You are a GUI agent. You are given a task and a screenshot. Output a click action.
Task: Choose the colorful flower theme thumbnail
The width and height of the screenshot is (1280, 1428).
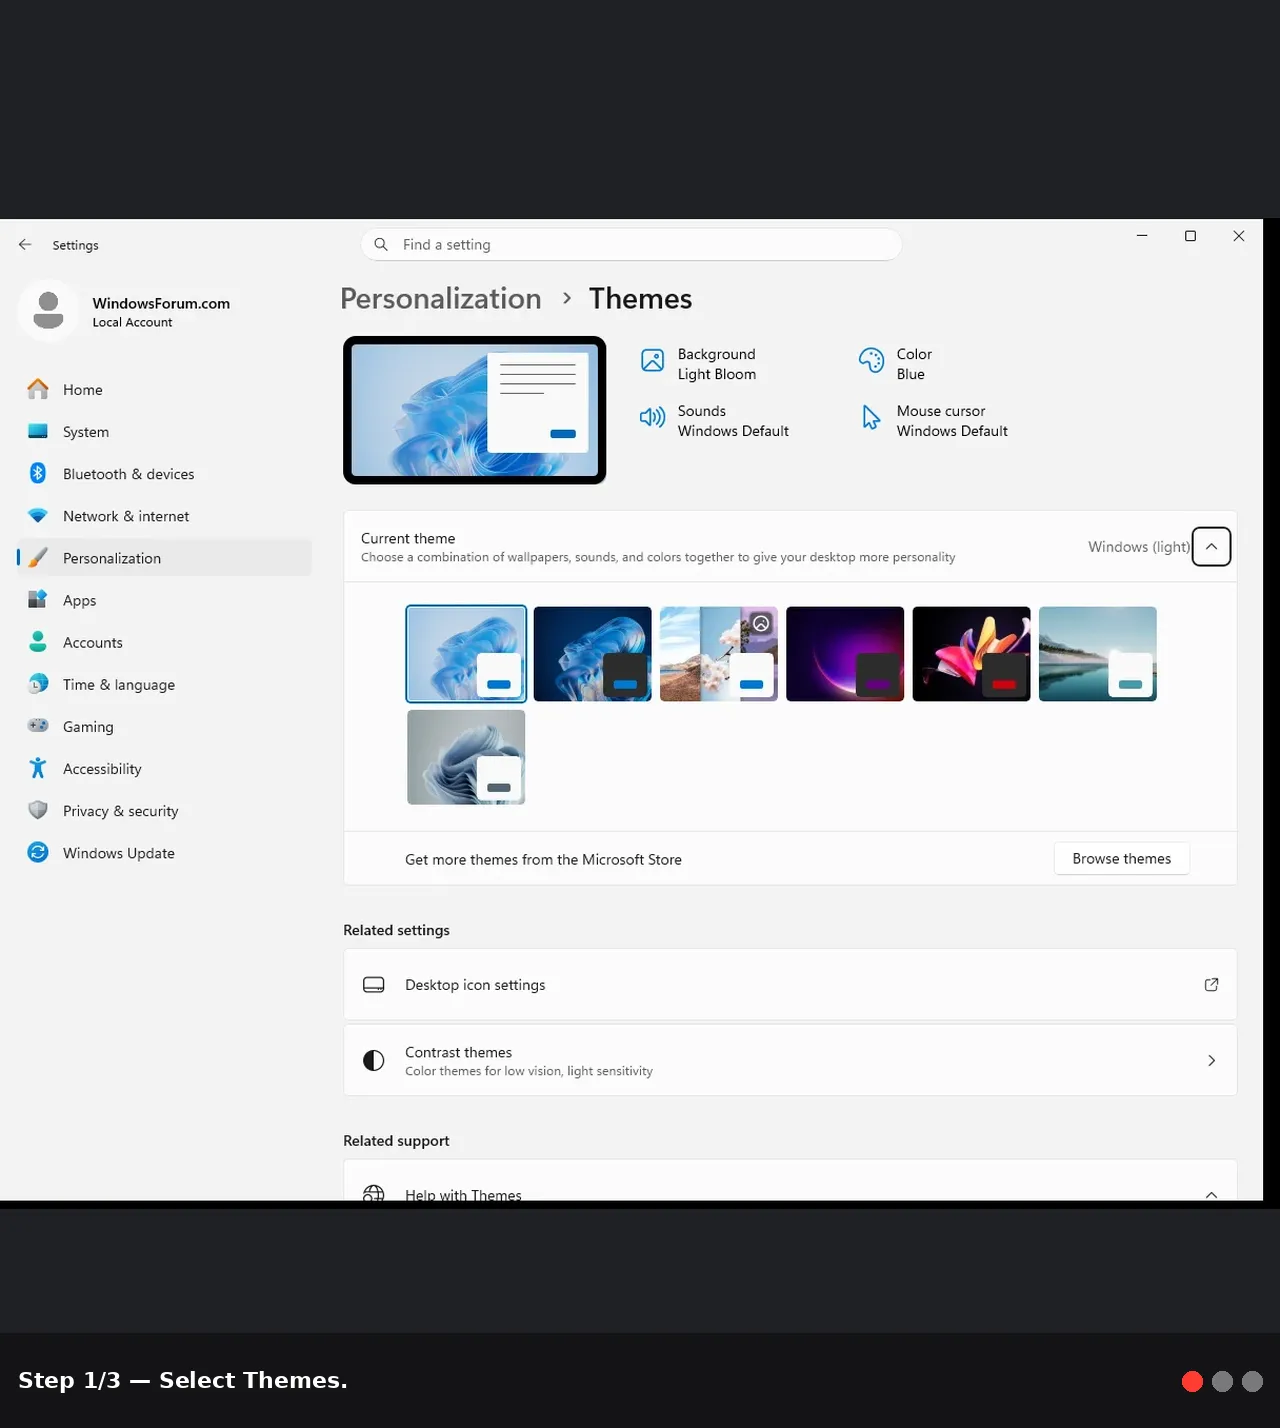971,654
